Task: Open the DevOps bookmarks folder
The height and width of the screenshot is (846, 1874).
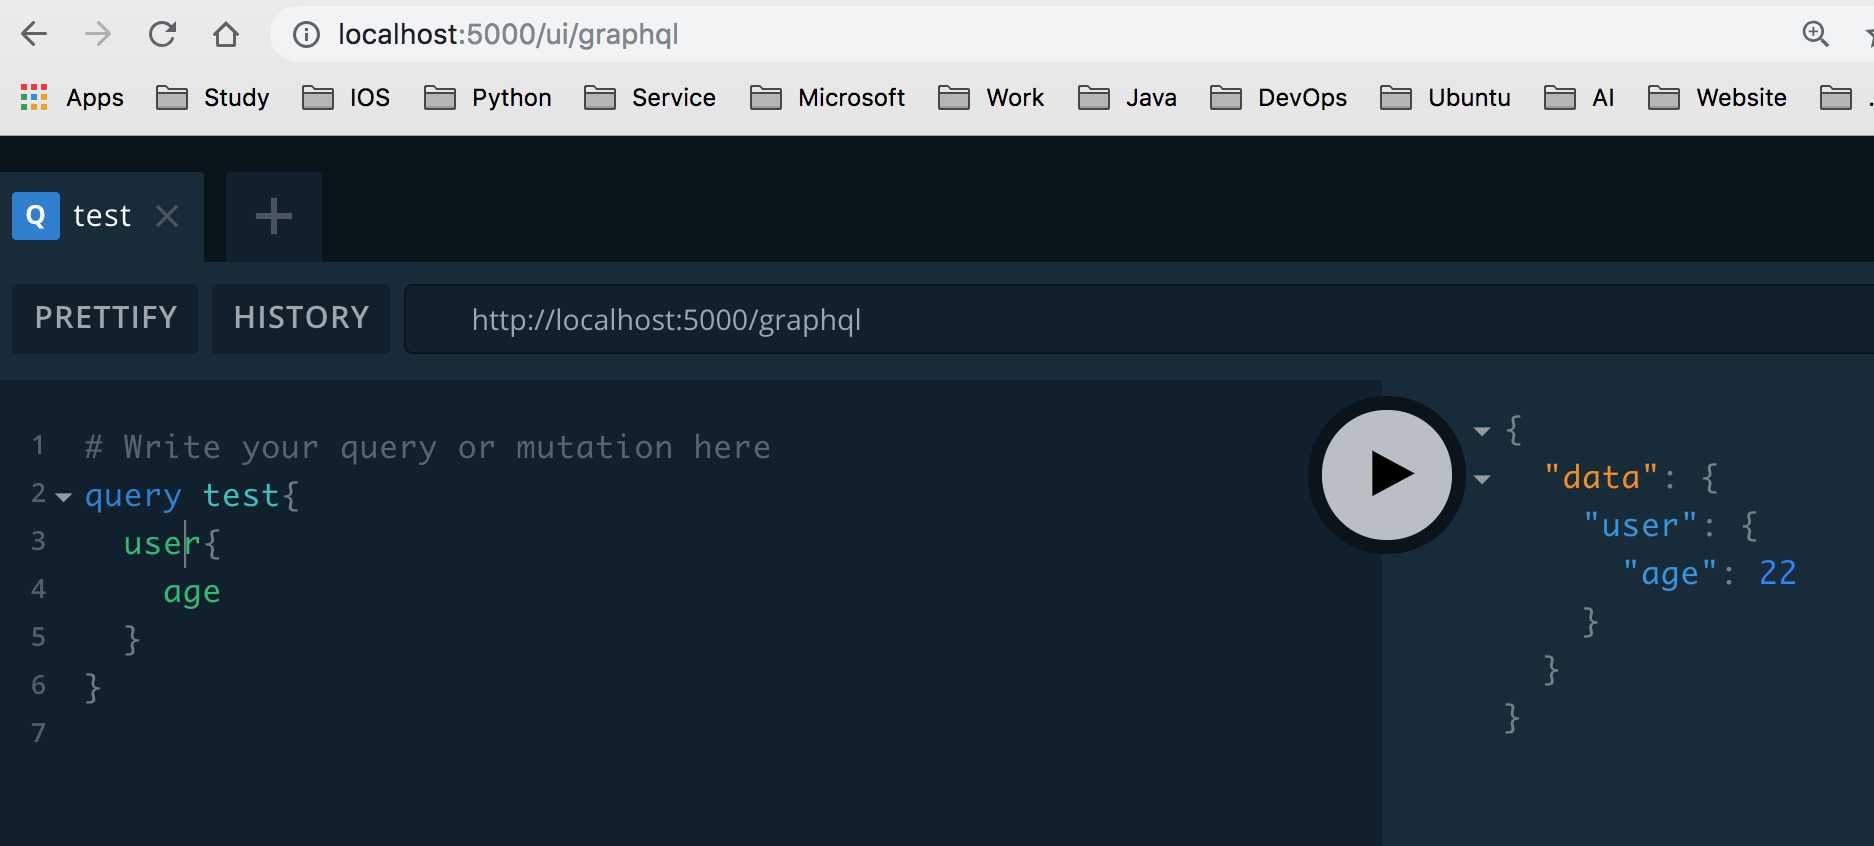Action: point(1279,97)
